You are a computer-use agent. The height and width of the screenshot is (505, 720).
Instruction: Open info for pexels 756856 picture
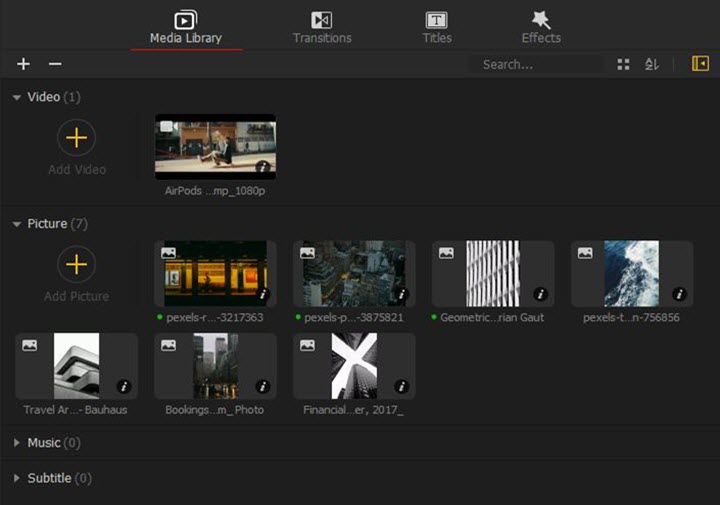click(680, 294)
